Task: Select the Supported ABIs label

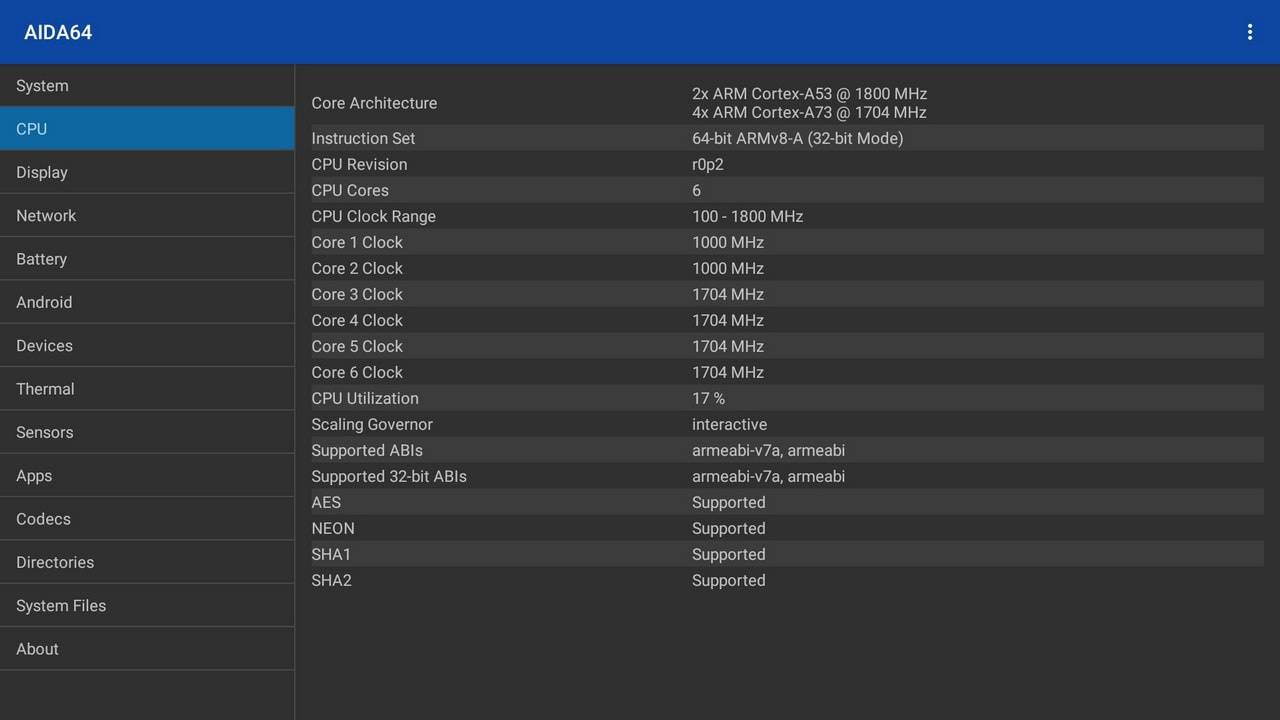Action: click(x=367, y=450)
